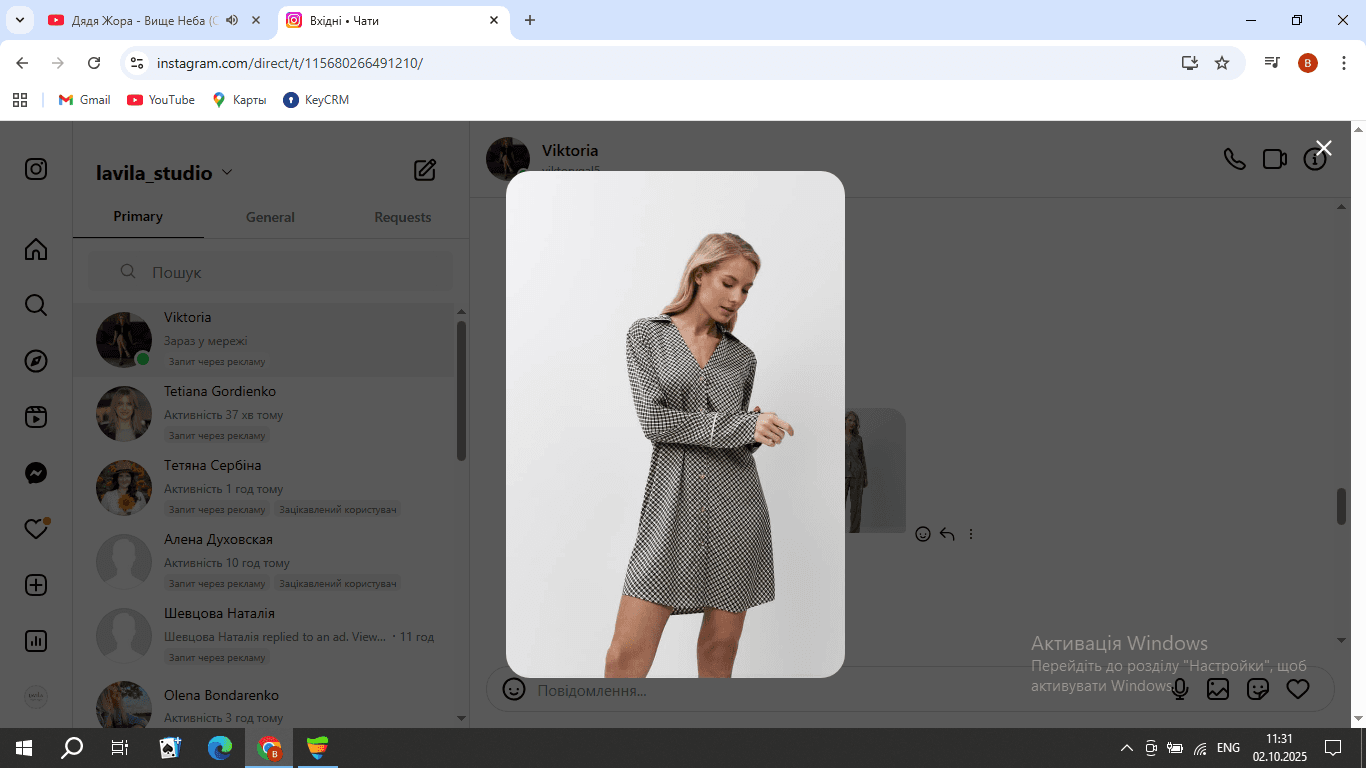
Task: Switch to the Requests inbox tab
Action: [x=403, y=217]
